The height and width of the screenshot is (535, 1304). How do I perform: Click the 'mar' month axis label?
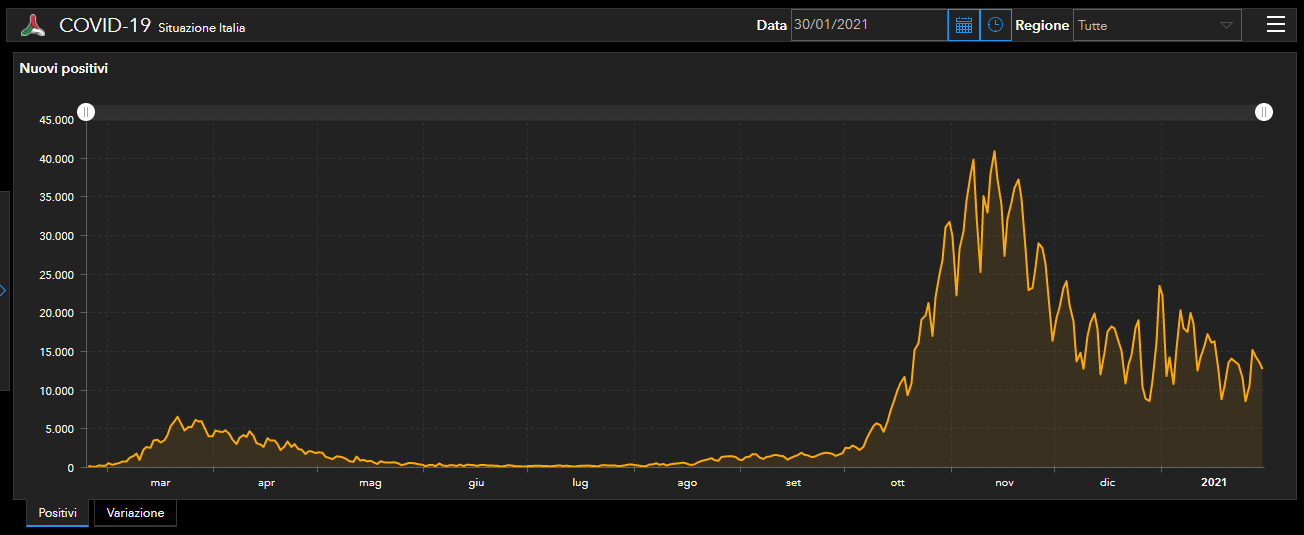[x=160, y=483]
